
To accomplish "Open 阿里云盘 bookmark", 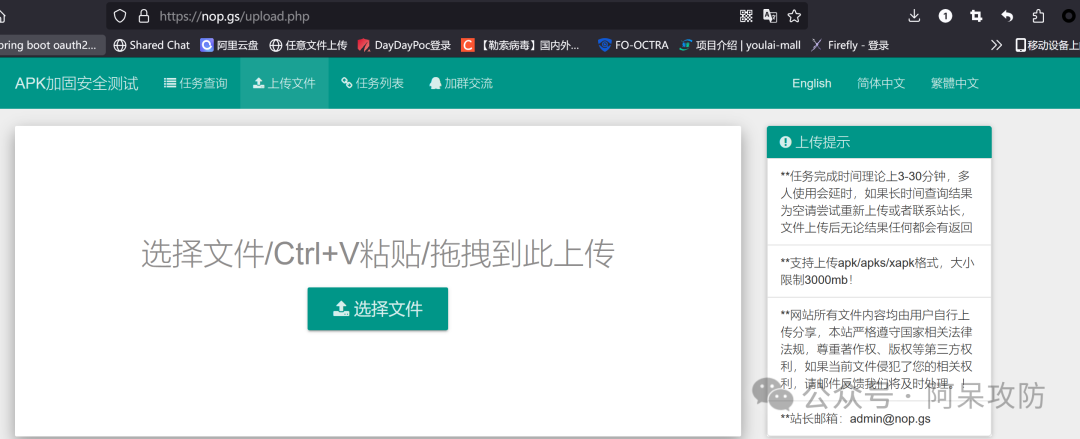I will [x=229, y=45].
